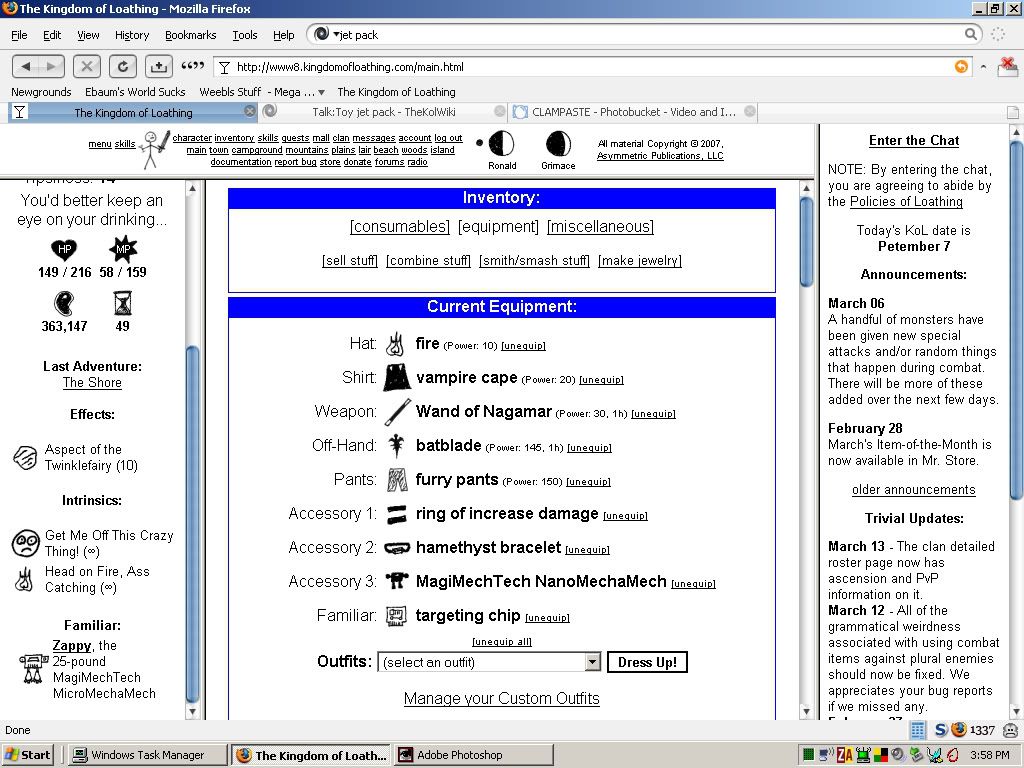Viewport: 1024px width, 768px height.
Task: Click the orange go arrow in address bar
Action: click(x=961, y=67)
